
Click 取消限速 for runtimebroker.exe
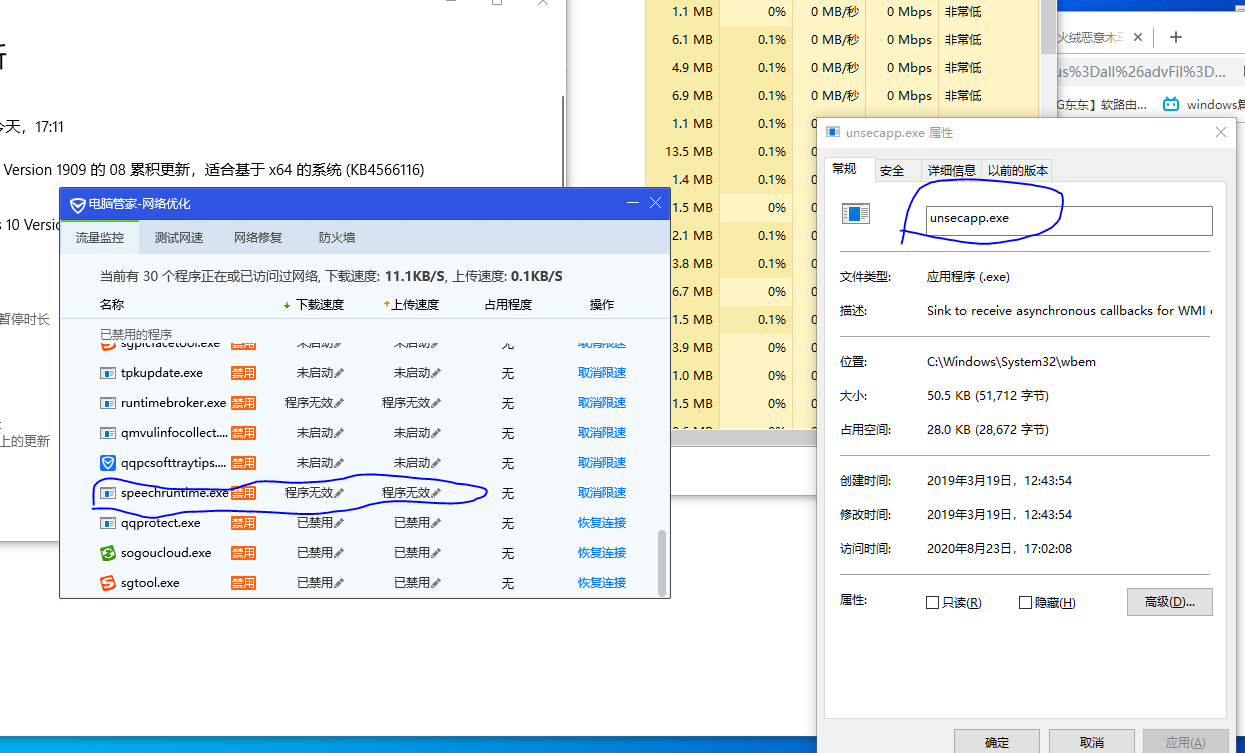tap(602, 403)
